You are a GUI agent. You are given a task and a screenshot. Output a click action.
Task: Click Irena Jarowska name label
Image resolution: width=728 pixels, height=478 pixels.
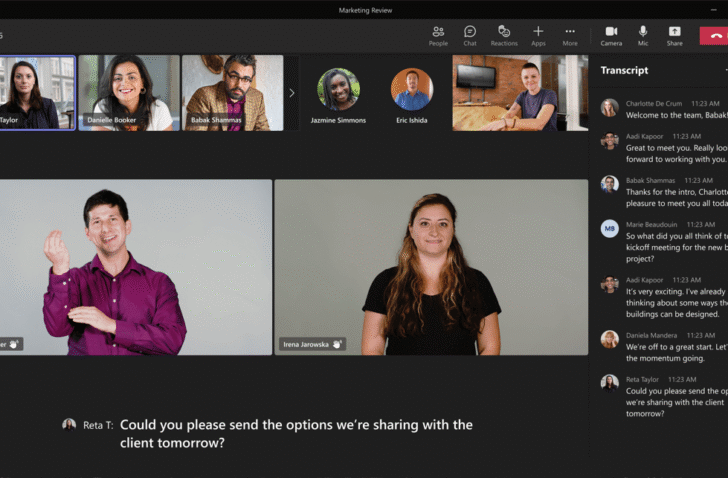(x=306, y=344)
